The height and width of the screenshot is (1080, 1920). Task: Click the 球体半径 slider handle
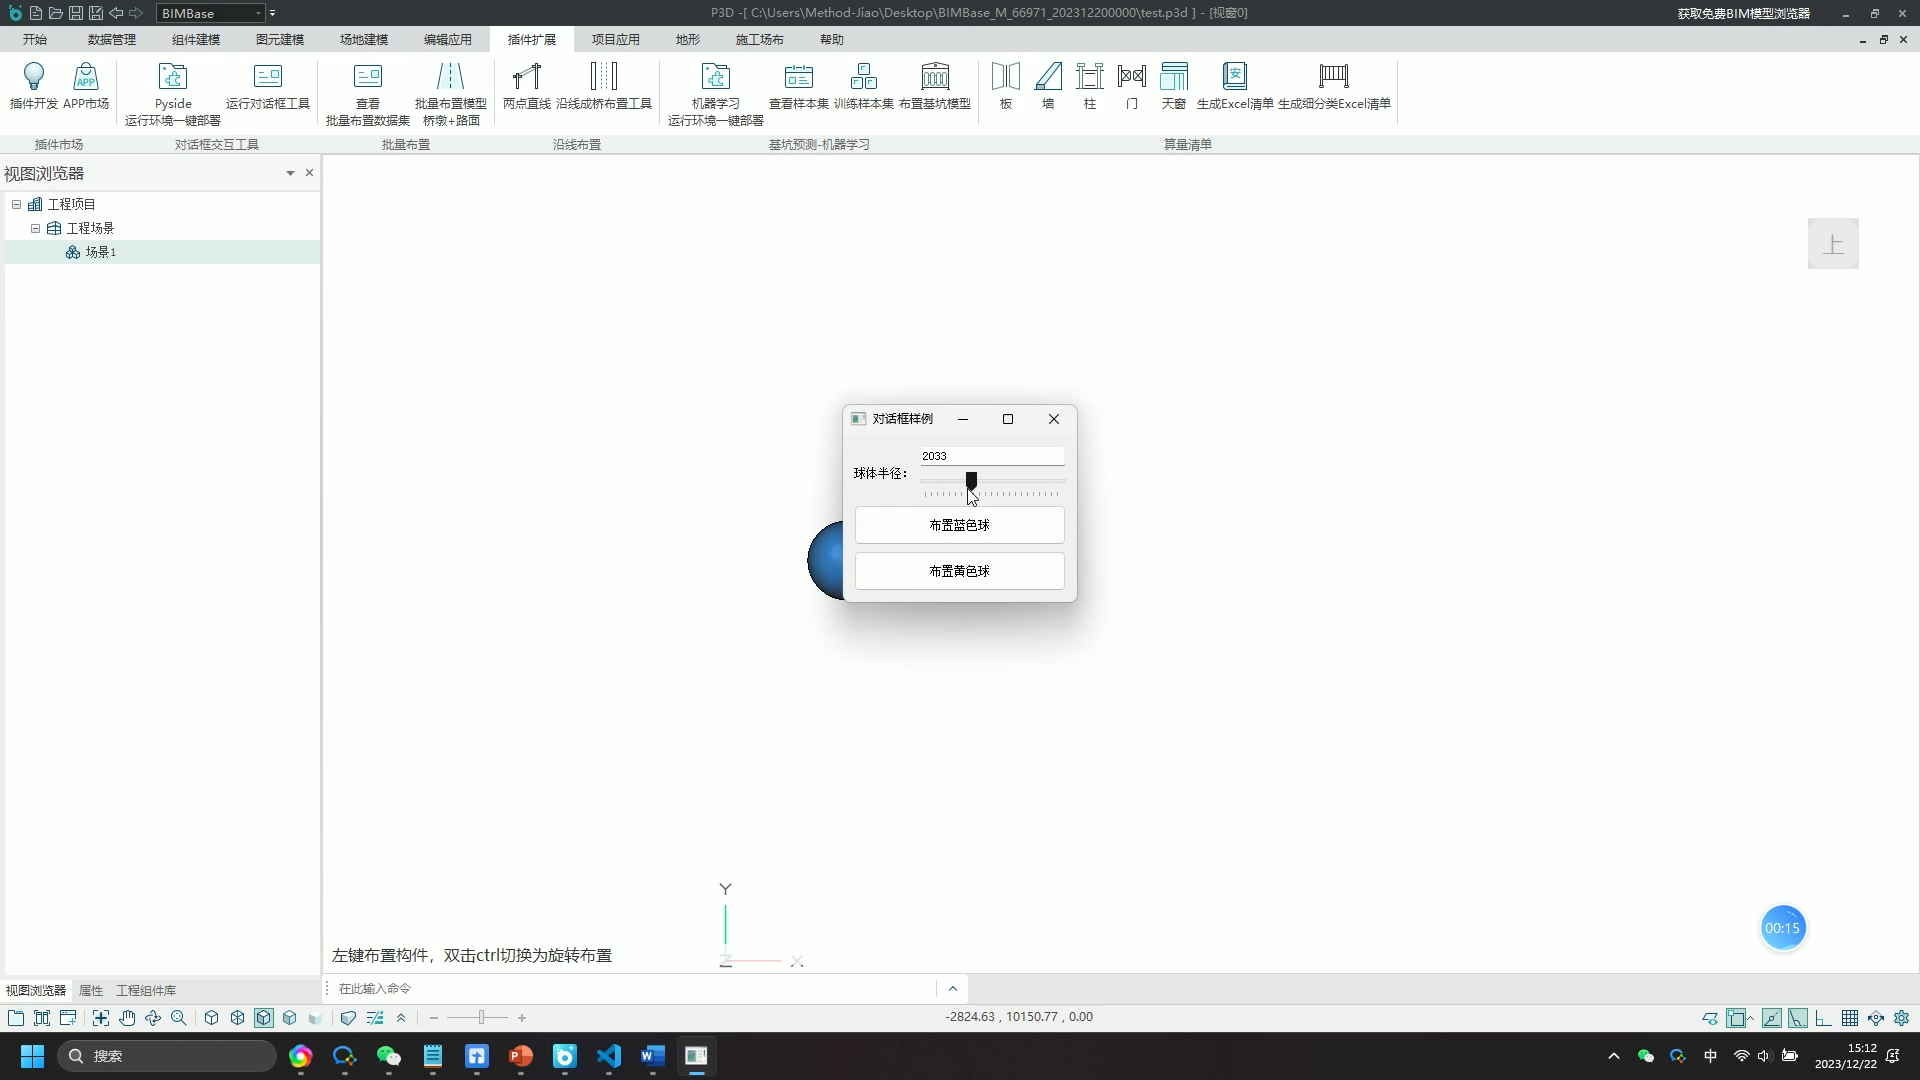[x=971, y=481]
